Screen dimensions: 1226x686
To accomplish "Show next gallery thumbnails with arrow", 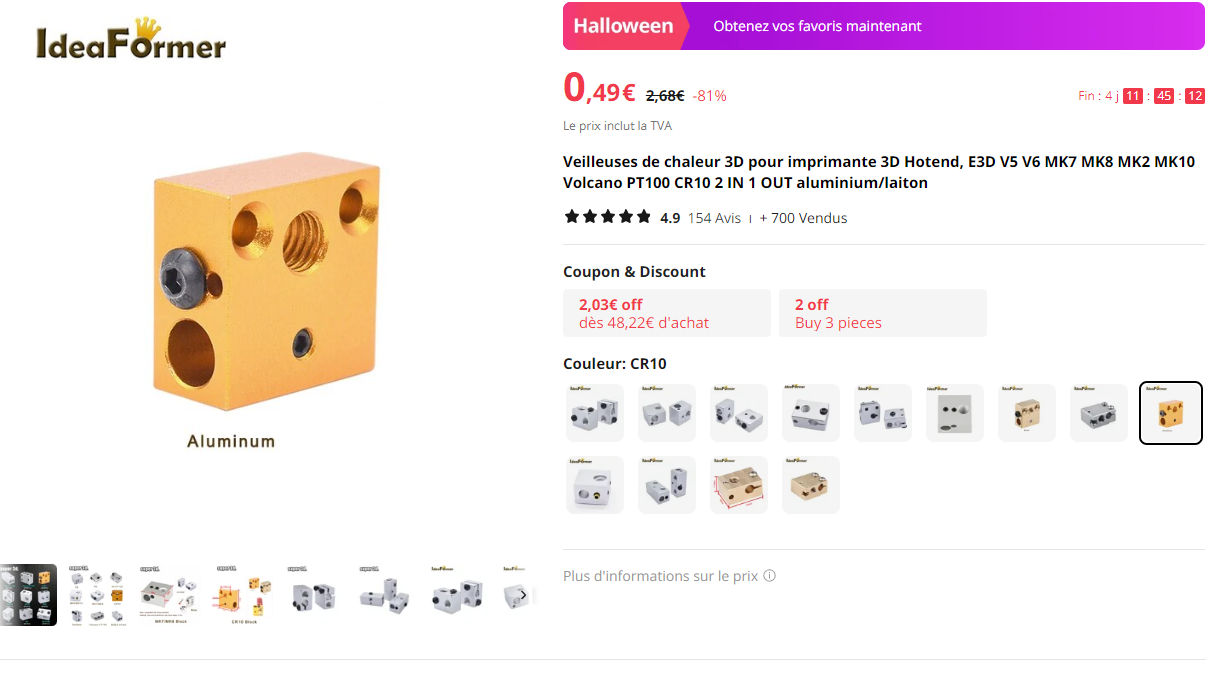I will click(523, 596).
